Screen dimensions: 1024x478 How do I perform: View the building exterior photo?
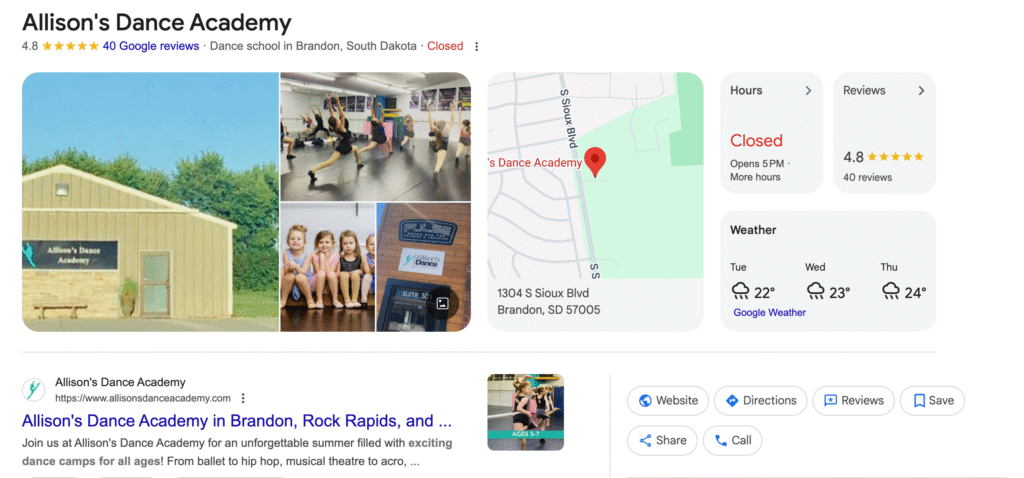pos(150,202)
